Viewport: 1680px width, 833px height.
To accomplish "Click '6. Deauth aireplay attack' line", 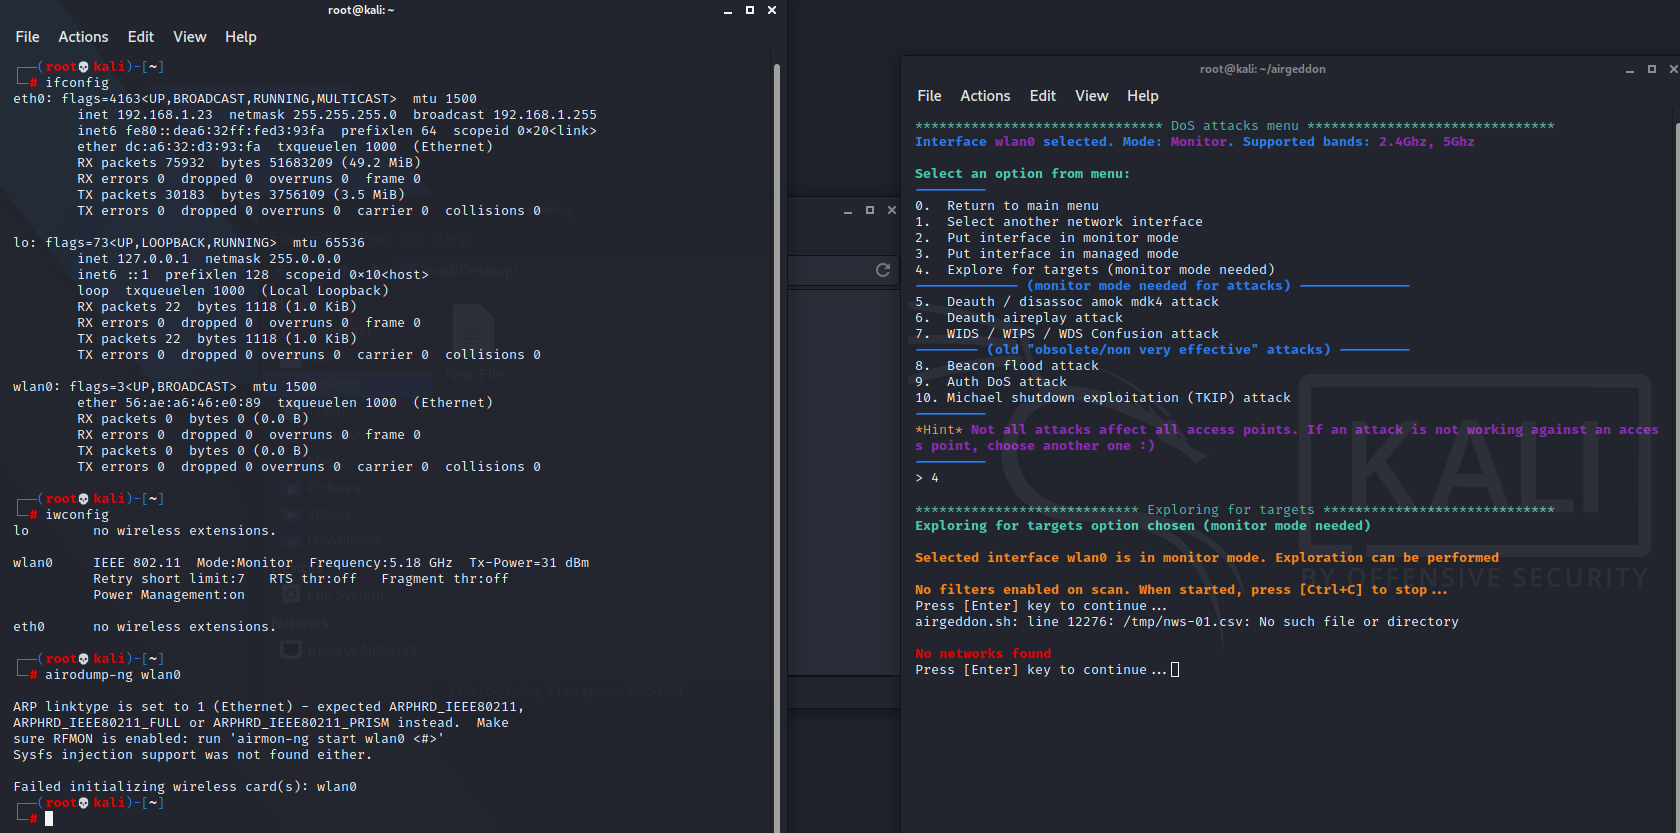I will pos(1019,318).
